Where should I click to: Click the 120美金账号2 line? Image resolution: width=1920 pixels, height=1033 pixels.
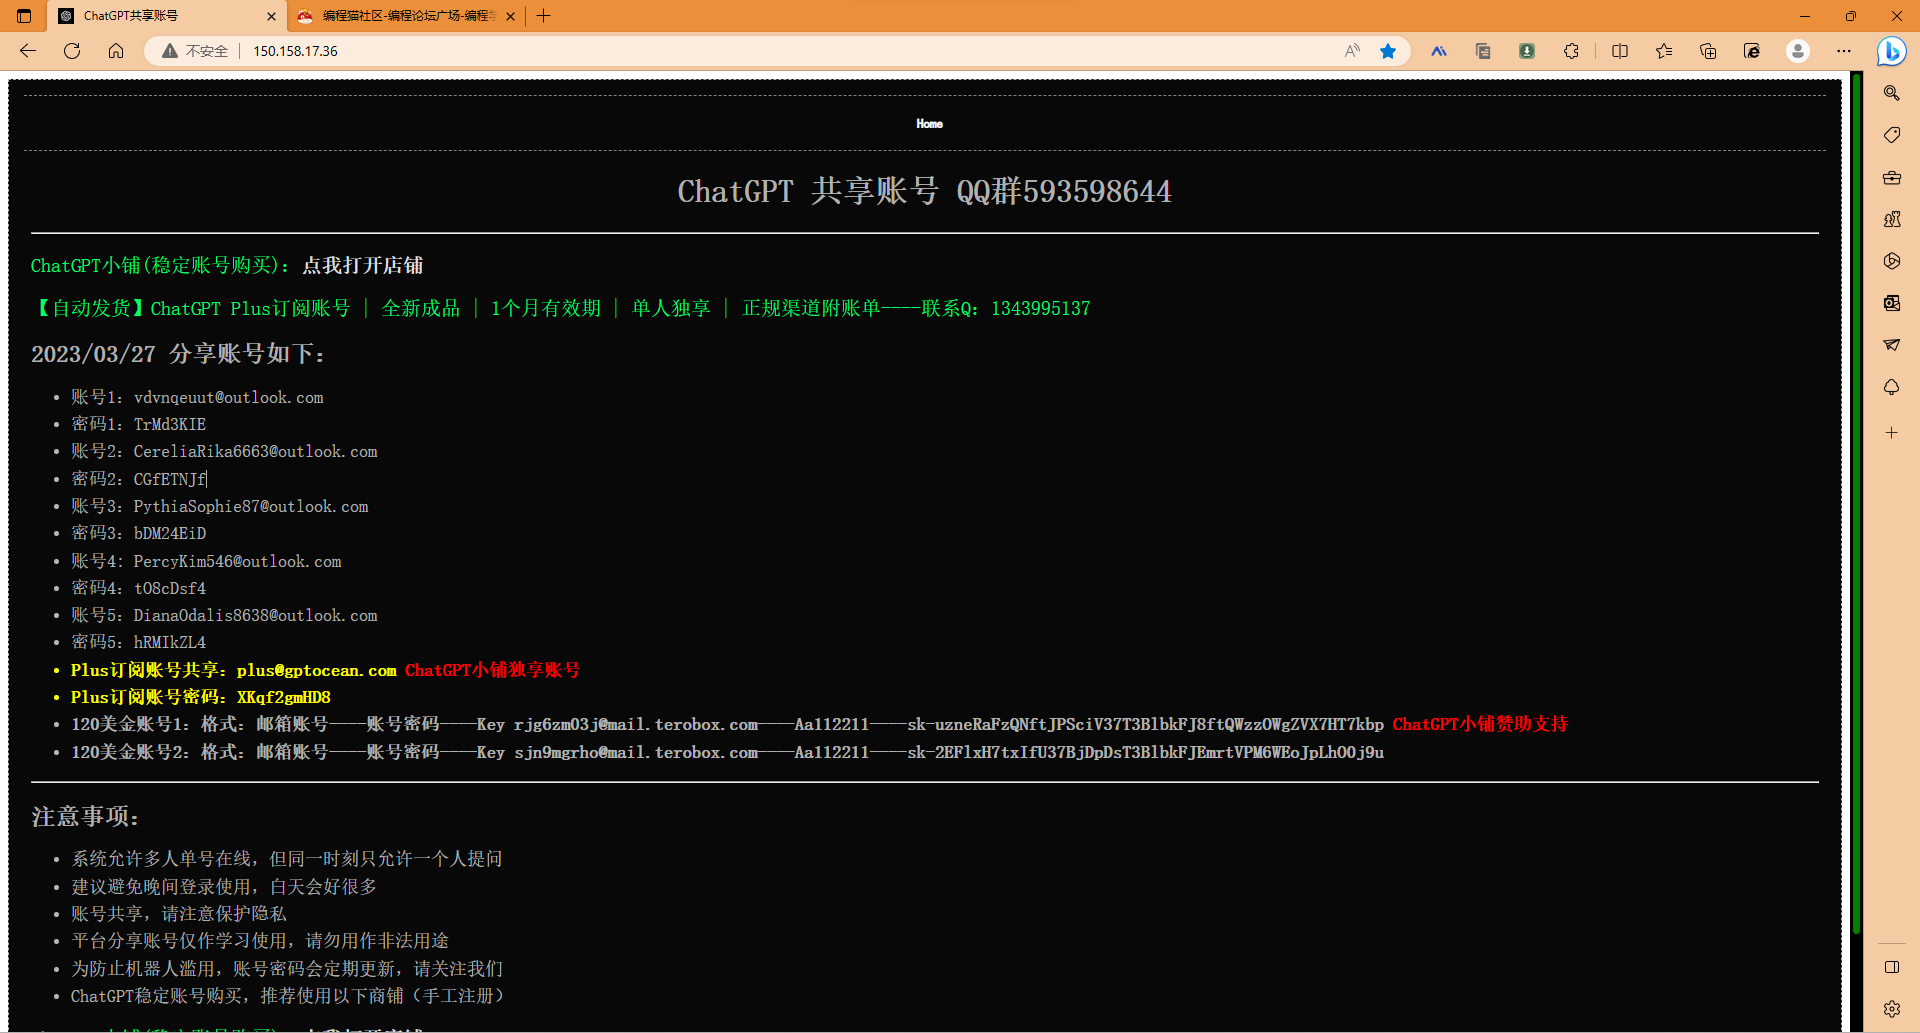[727, 752]
